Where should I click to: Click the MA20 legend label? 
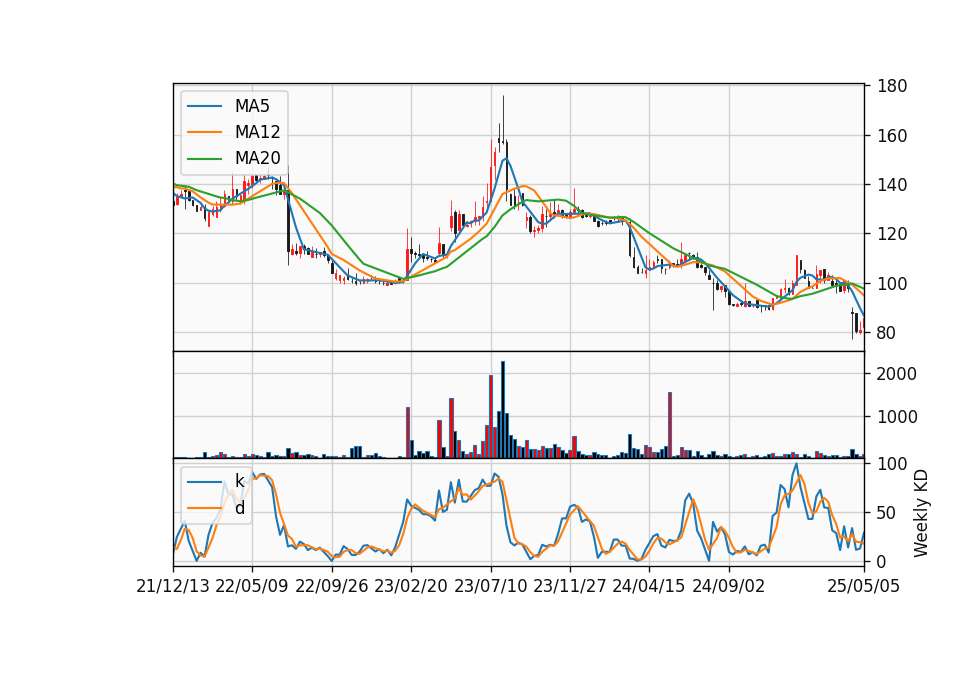(x=257, y=158)
